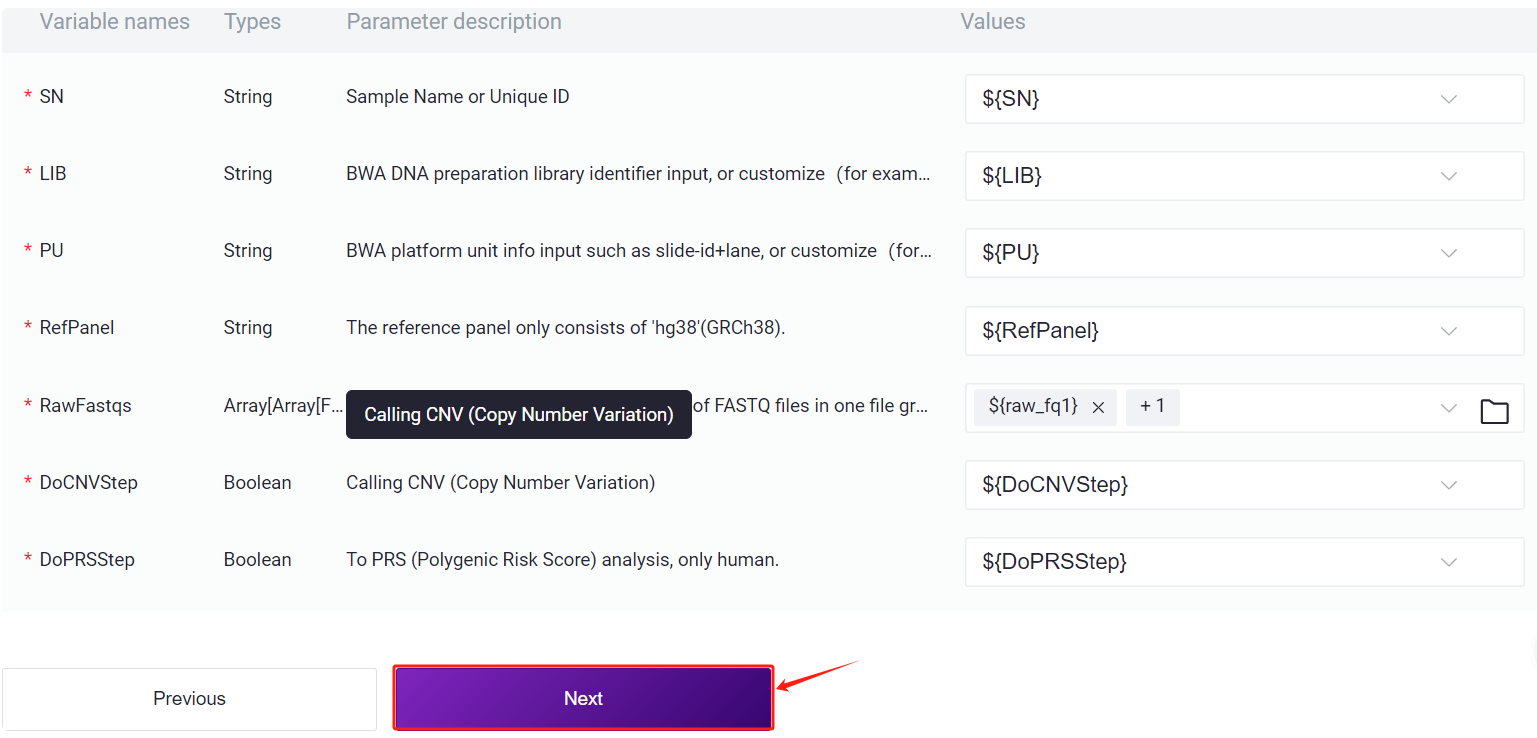The image size is (1537, 738).
Task: Select the ${raw_fq1} tag label
Action: (x=1033, y=406)
